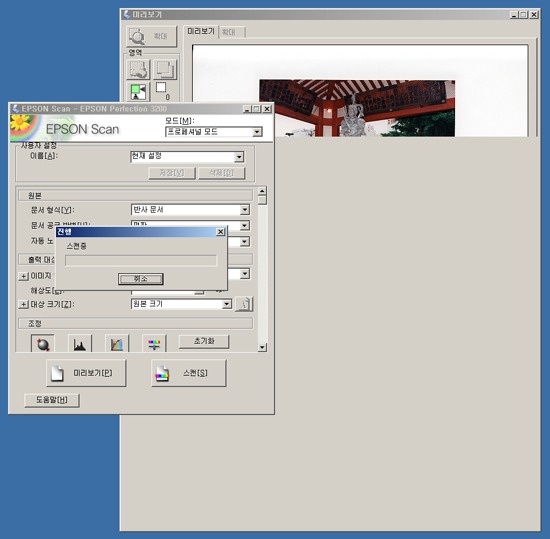Screen dimensions: 550x539
Task: Click the scanning progress bar
Action: click(x=141, y=261)
